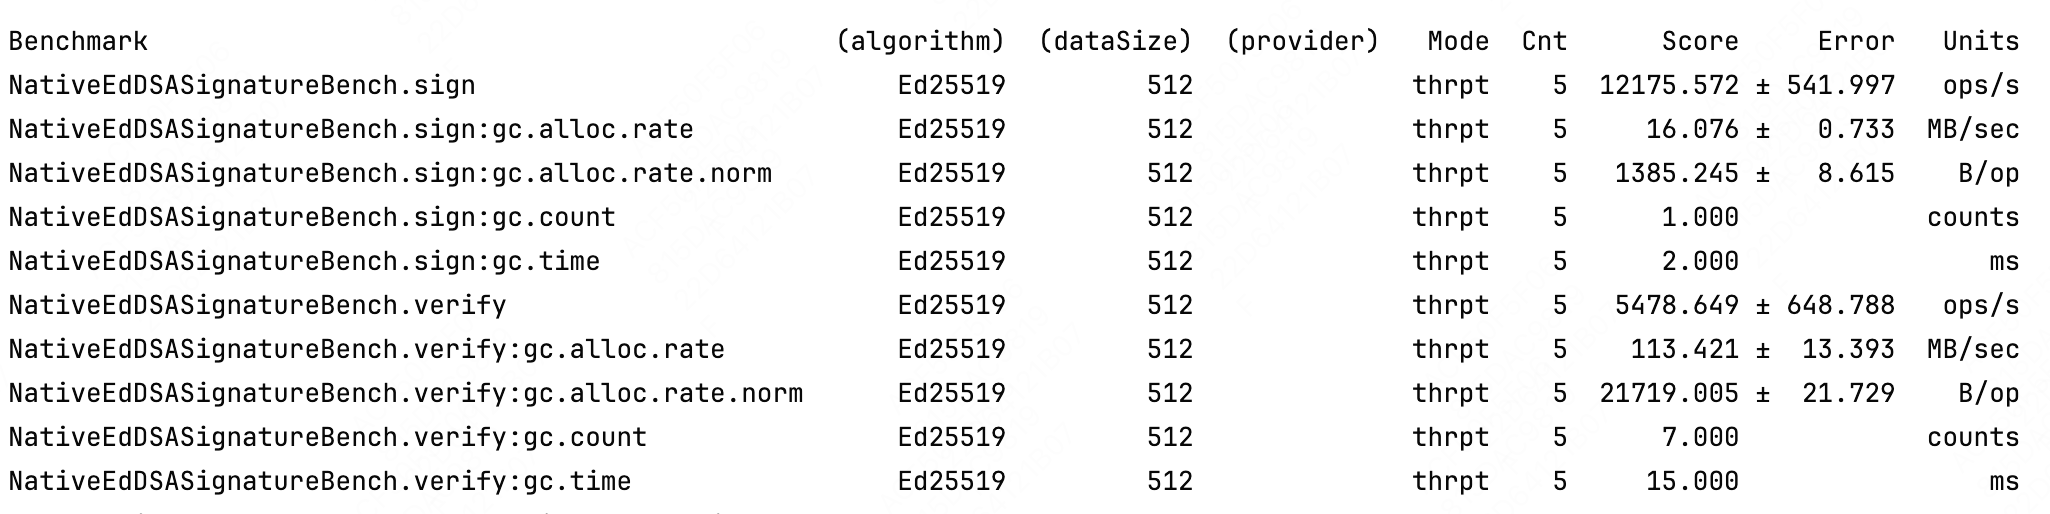Click the verify:gc.count benchmark name

coord(328,437)
